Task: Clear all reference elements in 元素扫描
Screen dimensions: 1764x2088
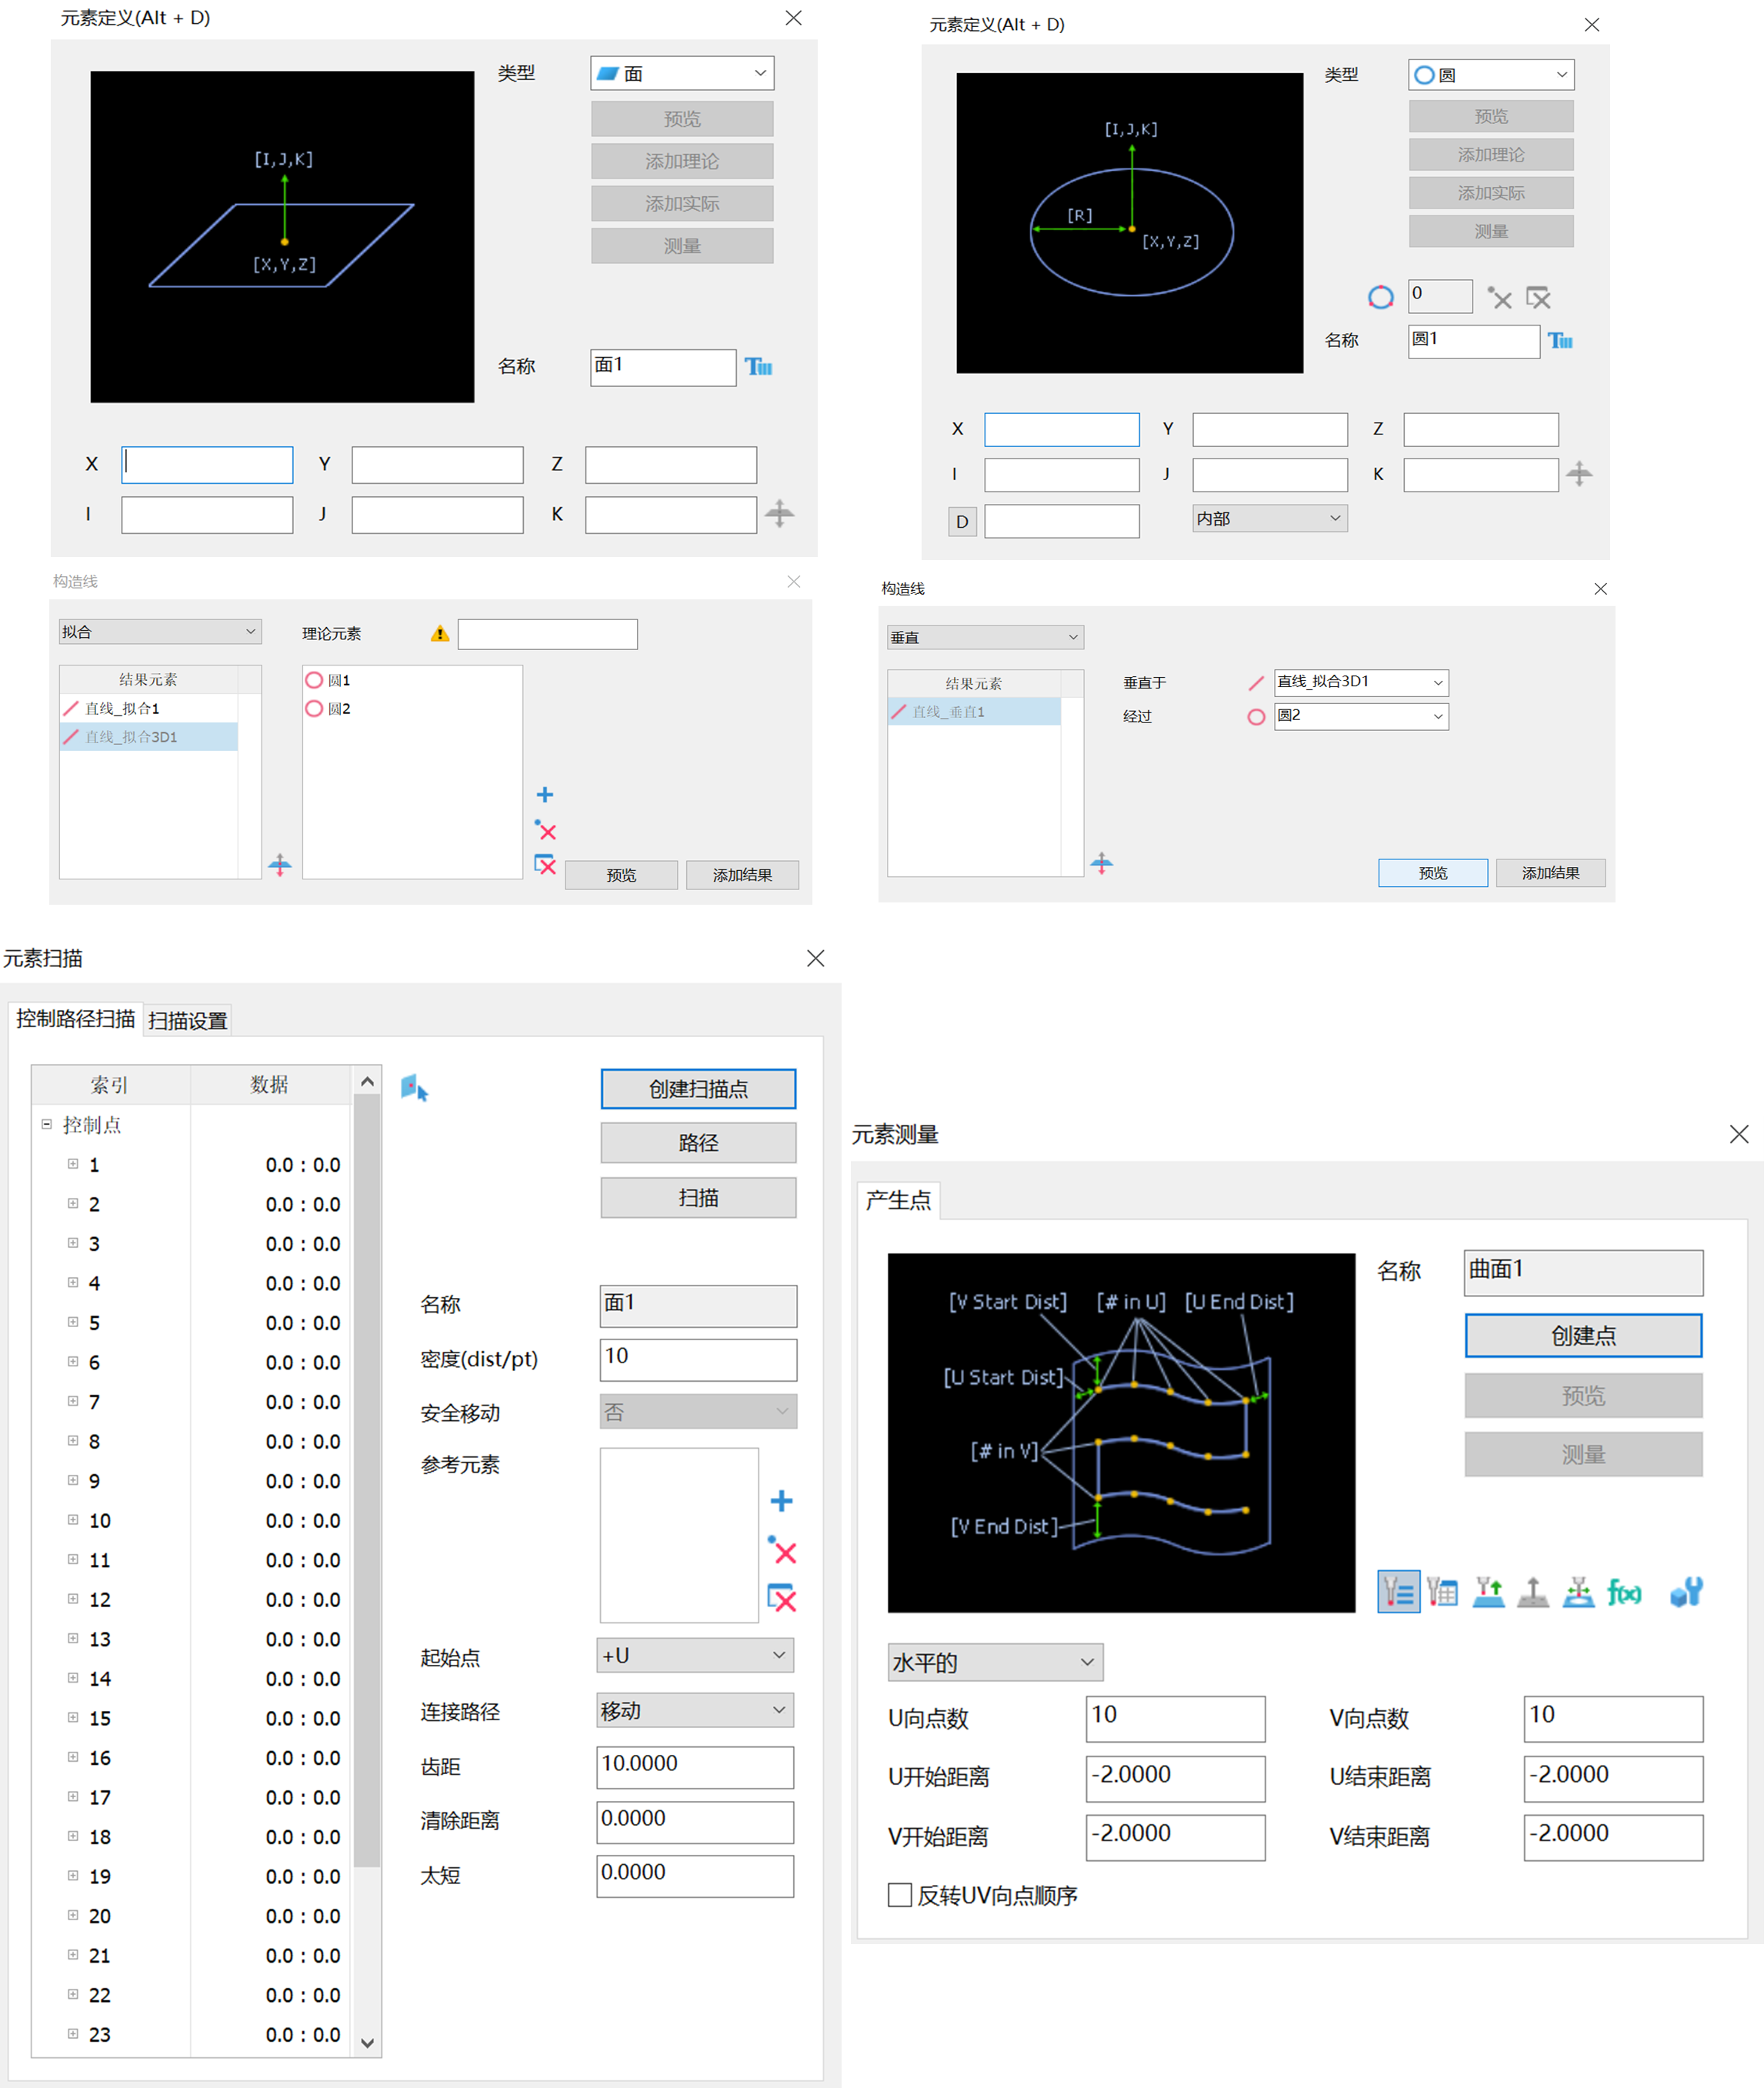Action: pos(782,1598)
